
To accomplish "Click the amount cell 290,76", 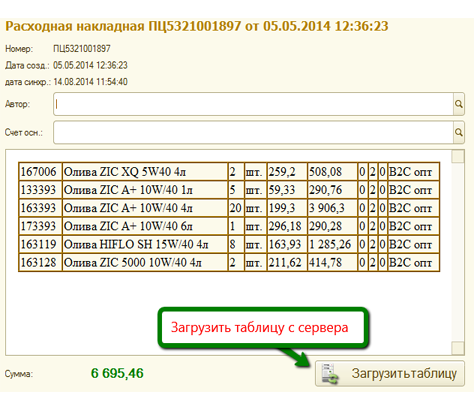I will 332,190.
